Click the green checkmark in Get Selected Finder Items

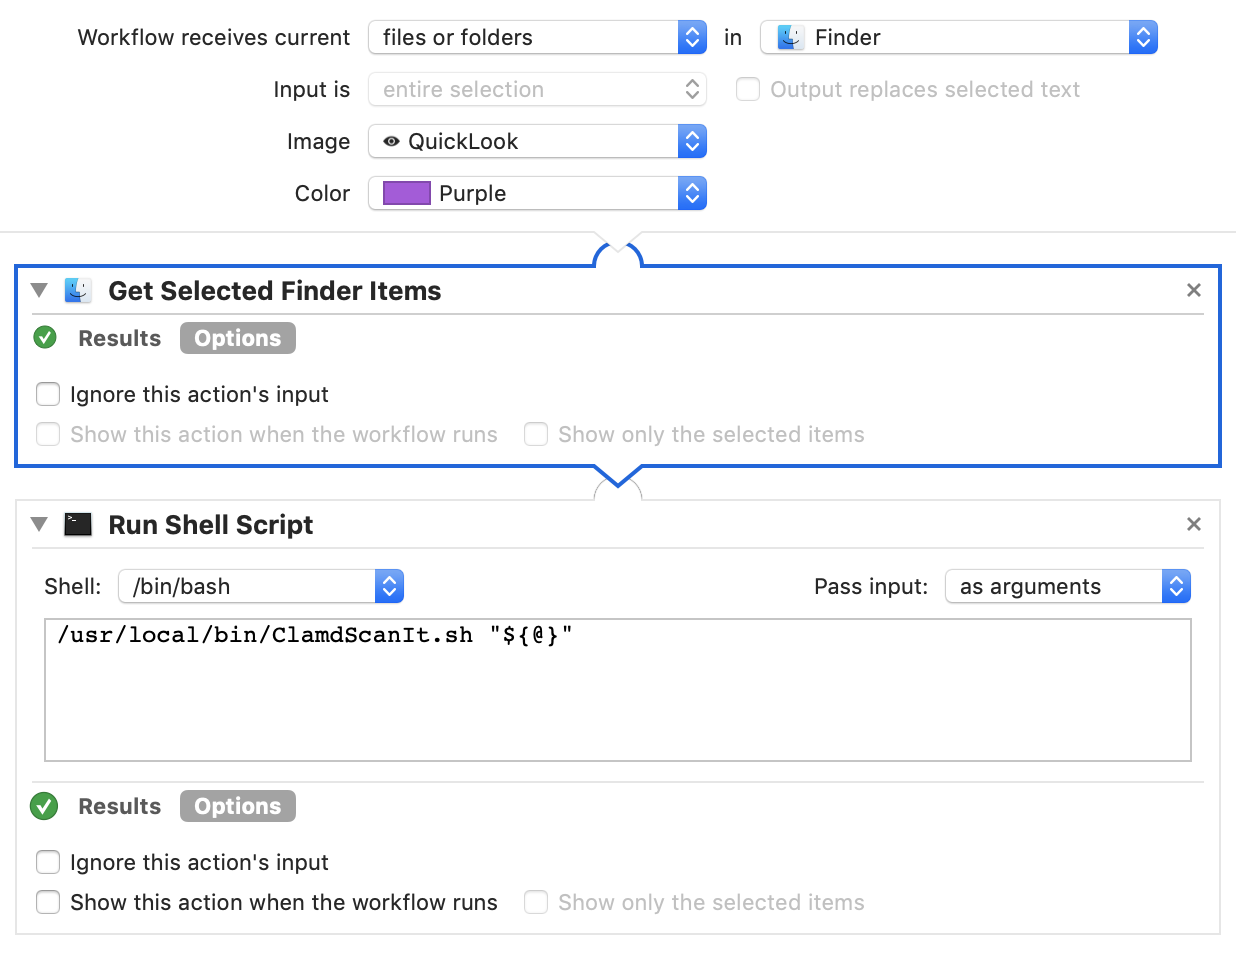[x=45, y=338]
